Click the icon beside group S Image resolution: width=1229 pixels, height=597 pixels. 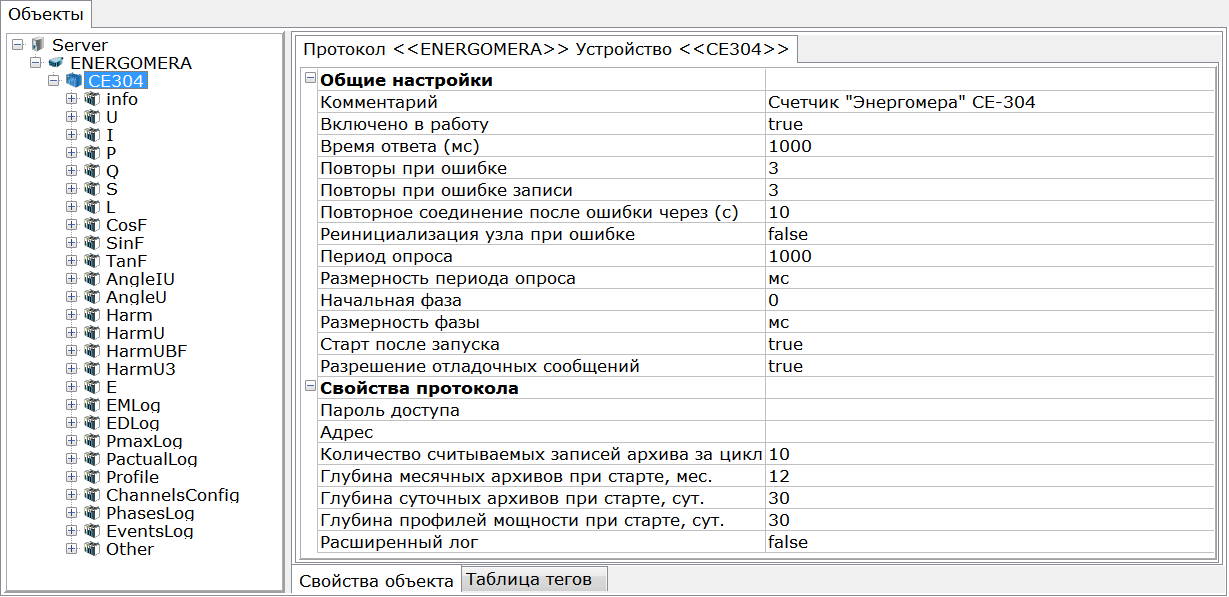point(92,189)
